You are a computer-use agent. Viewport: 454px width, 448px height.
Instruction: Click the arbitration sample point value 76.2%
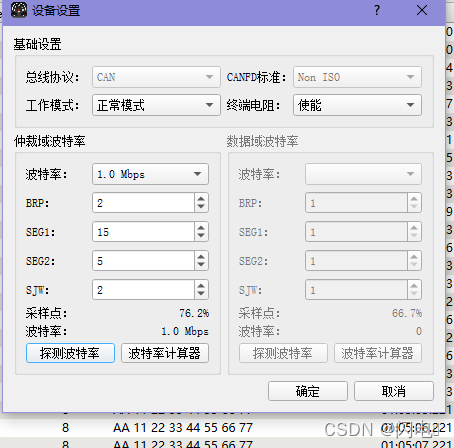pos(194,313)
